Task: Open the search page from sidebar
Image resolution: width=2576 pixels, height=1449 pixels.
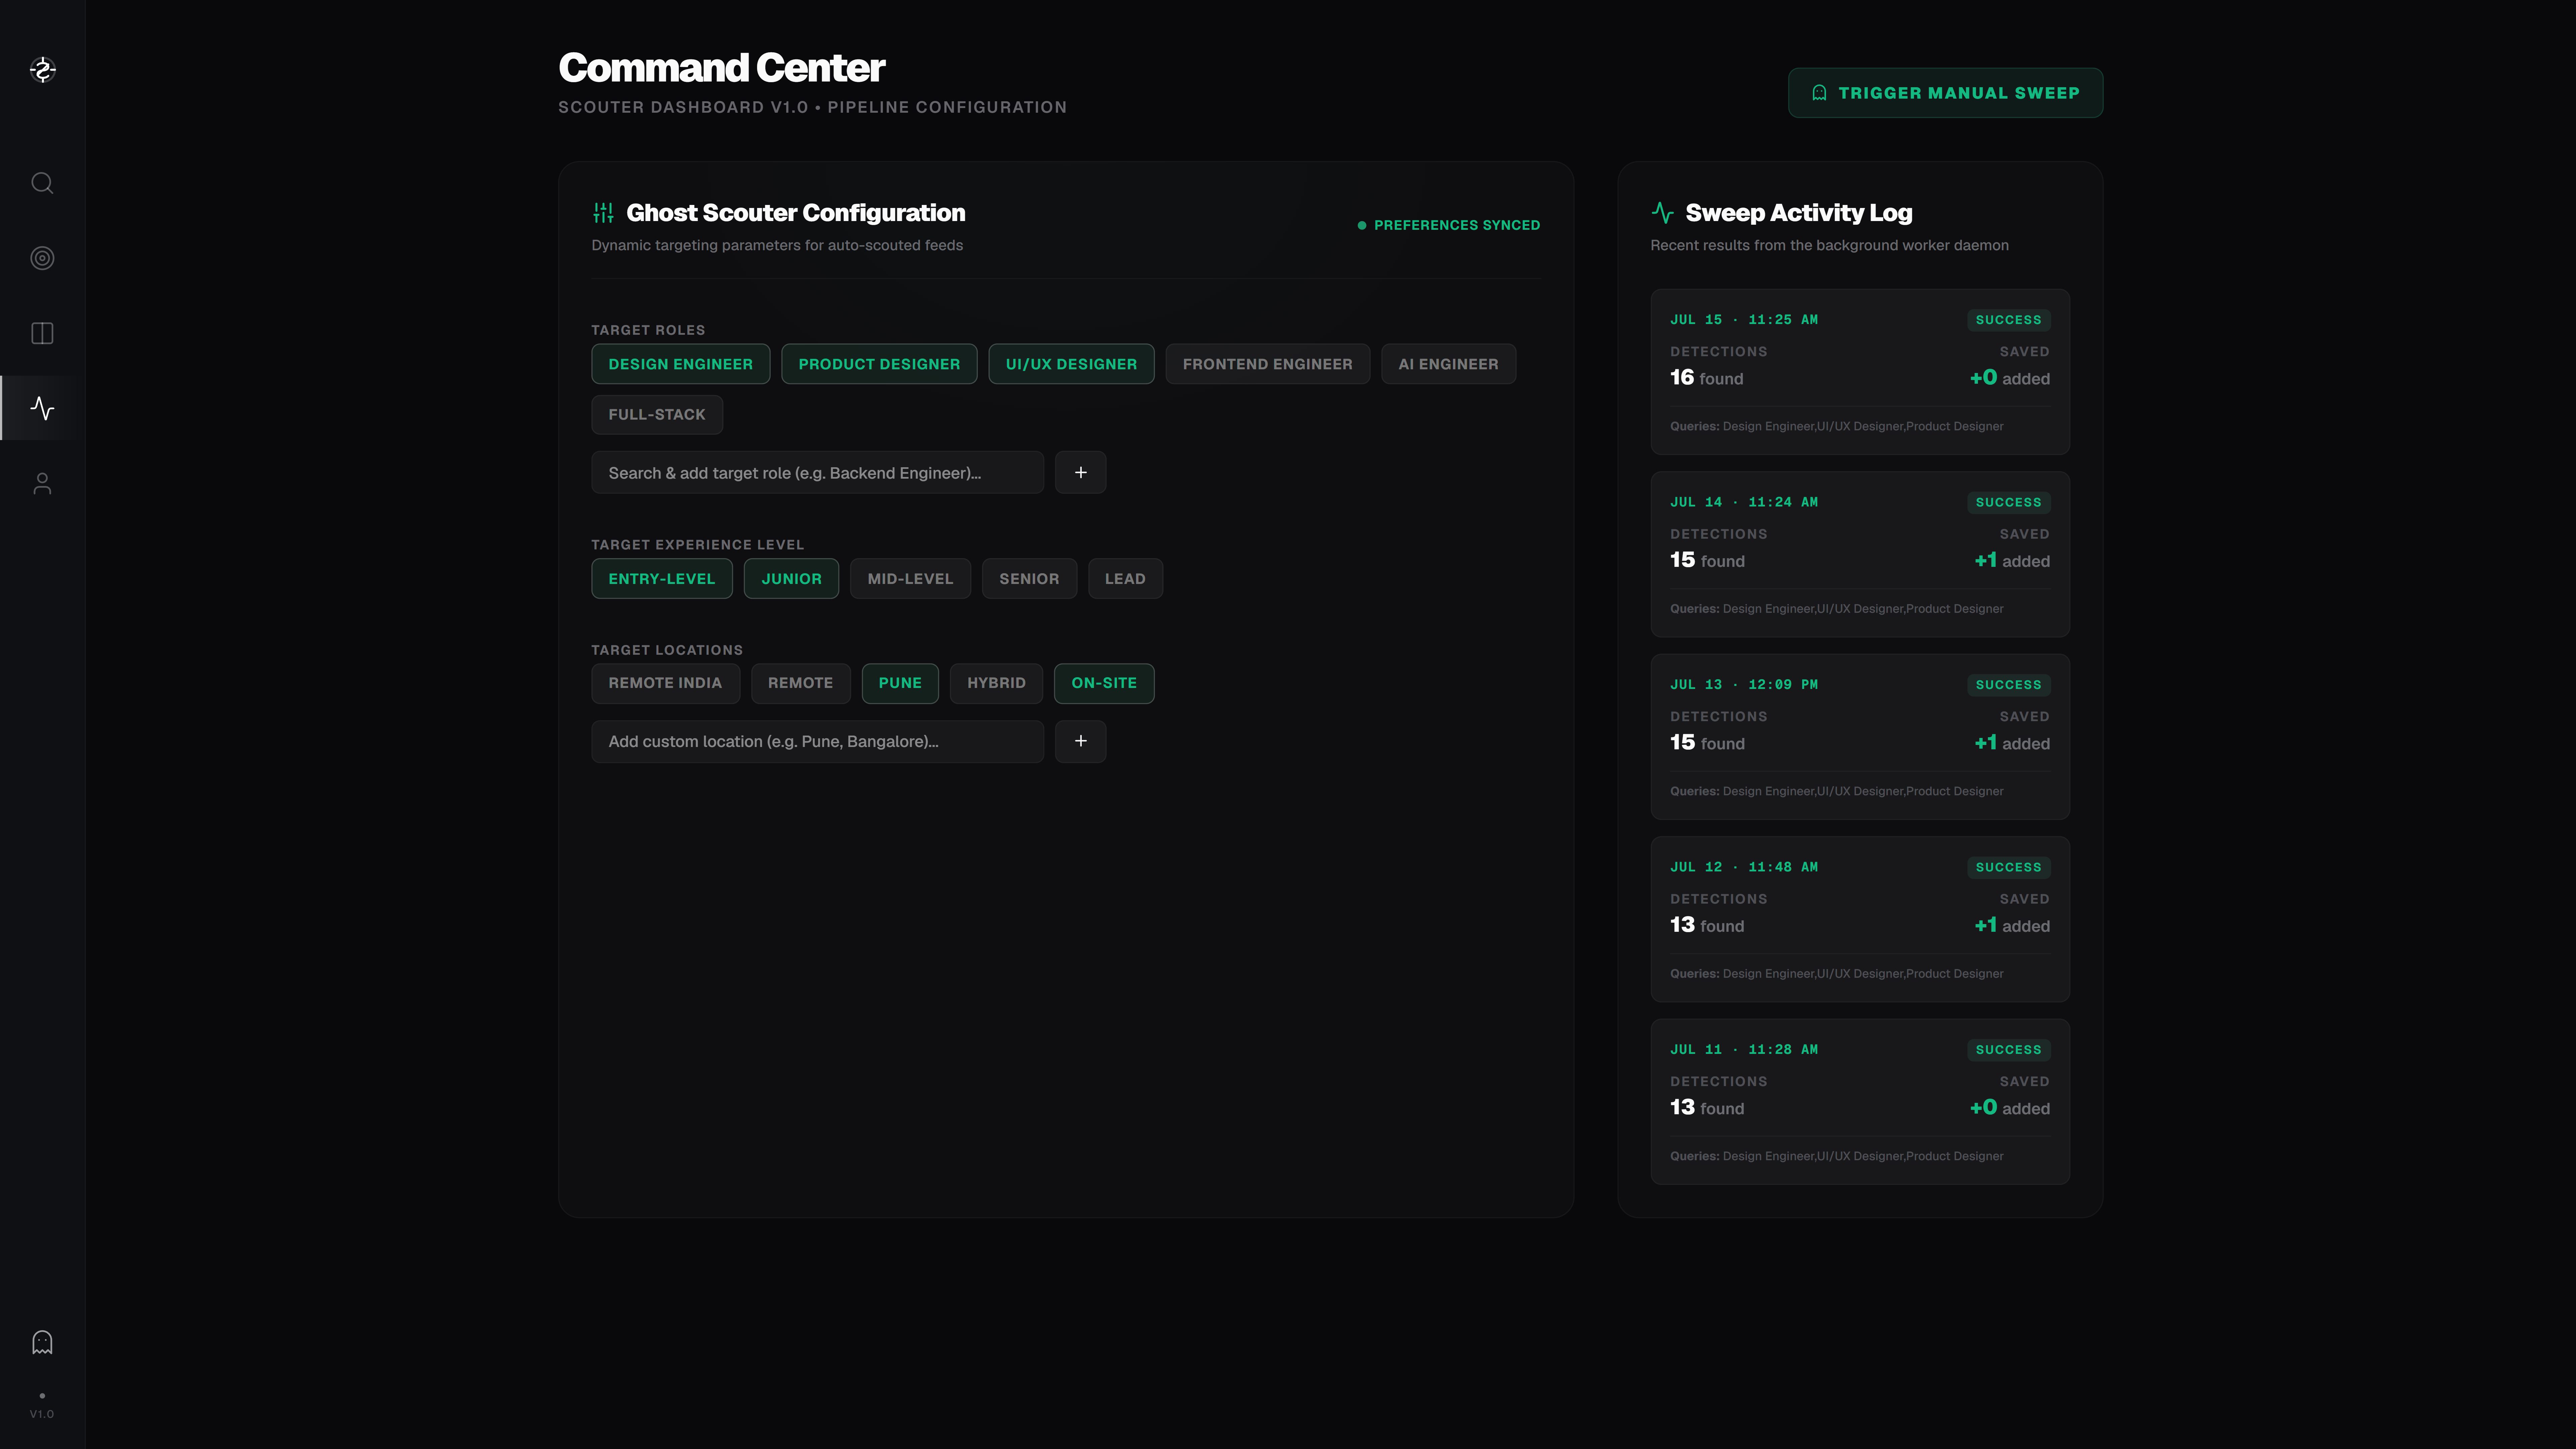Action: (42, 183)
